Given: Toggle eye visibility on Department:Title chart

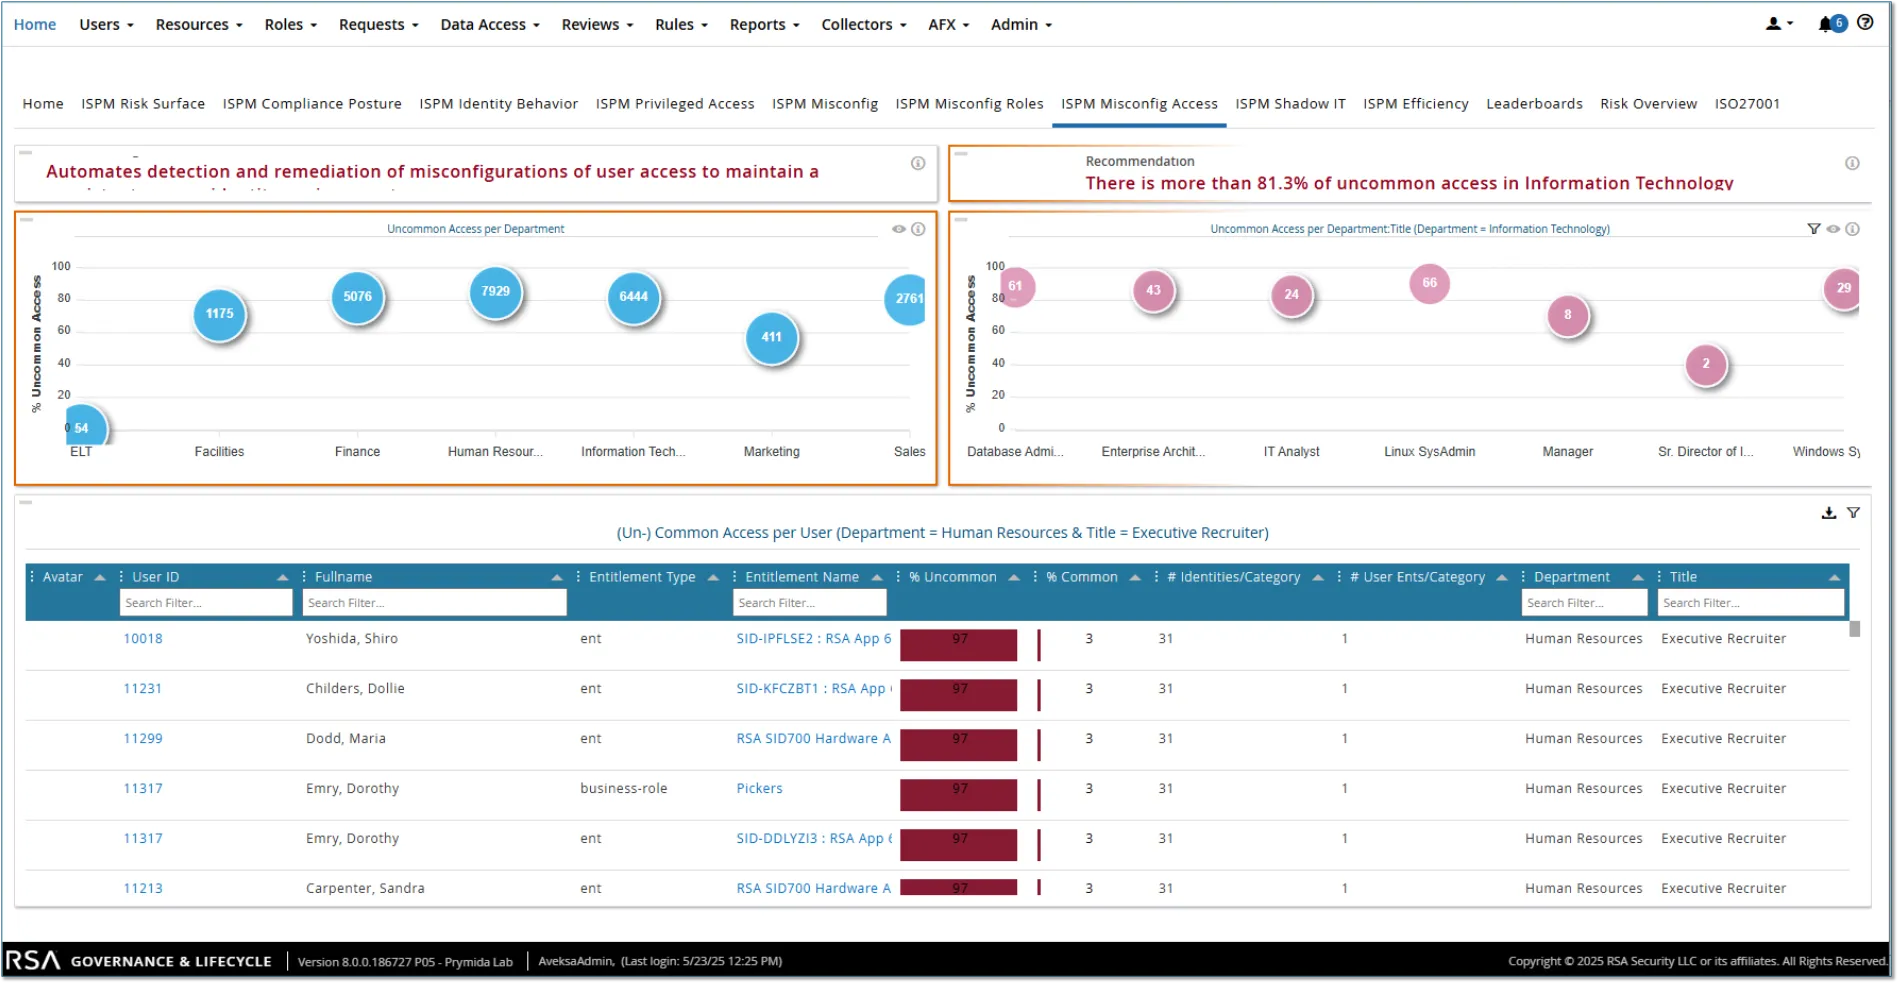Looking at the screenshot, I should click(x=1833, y=229).
